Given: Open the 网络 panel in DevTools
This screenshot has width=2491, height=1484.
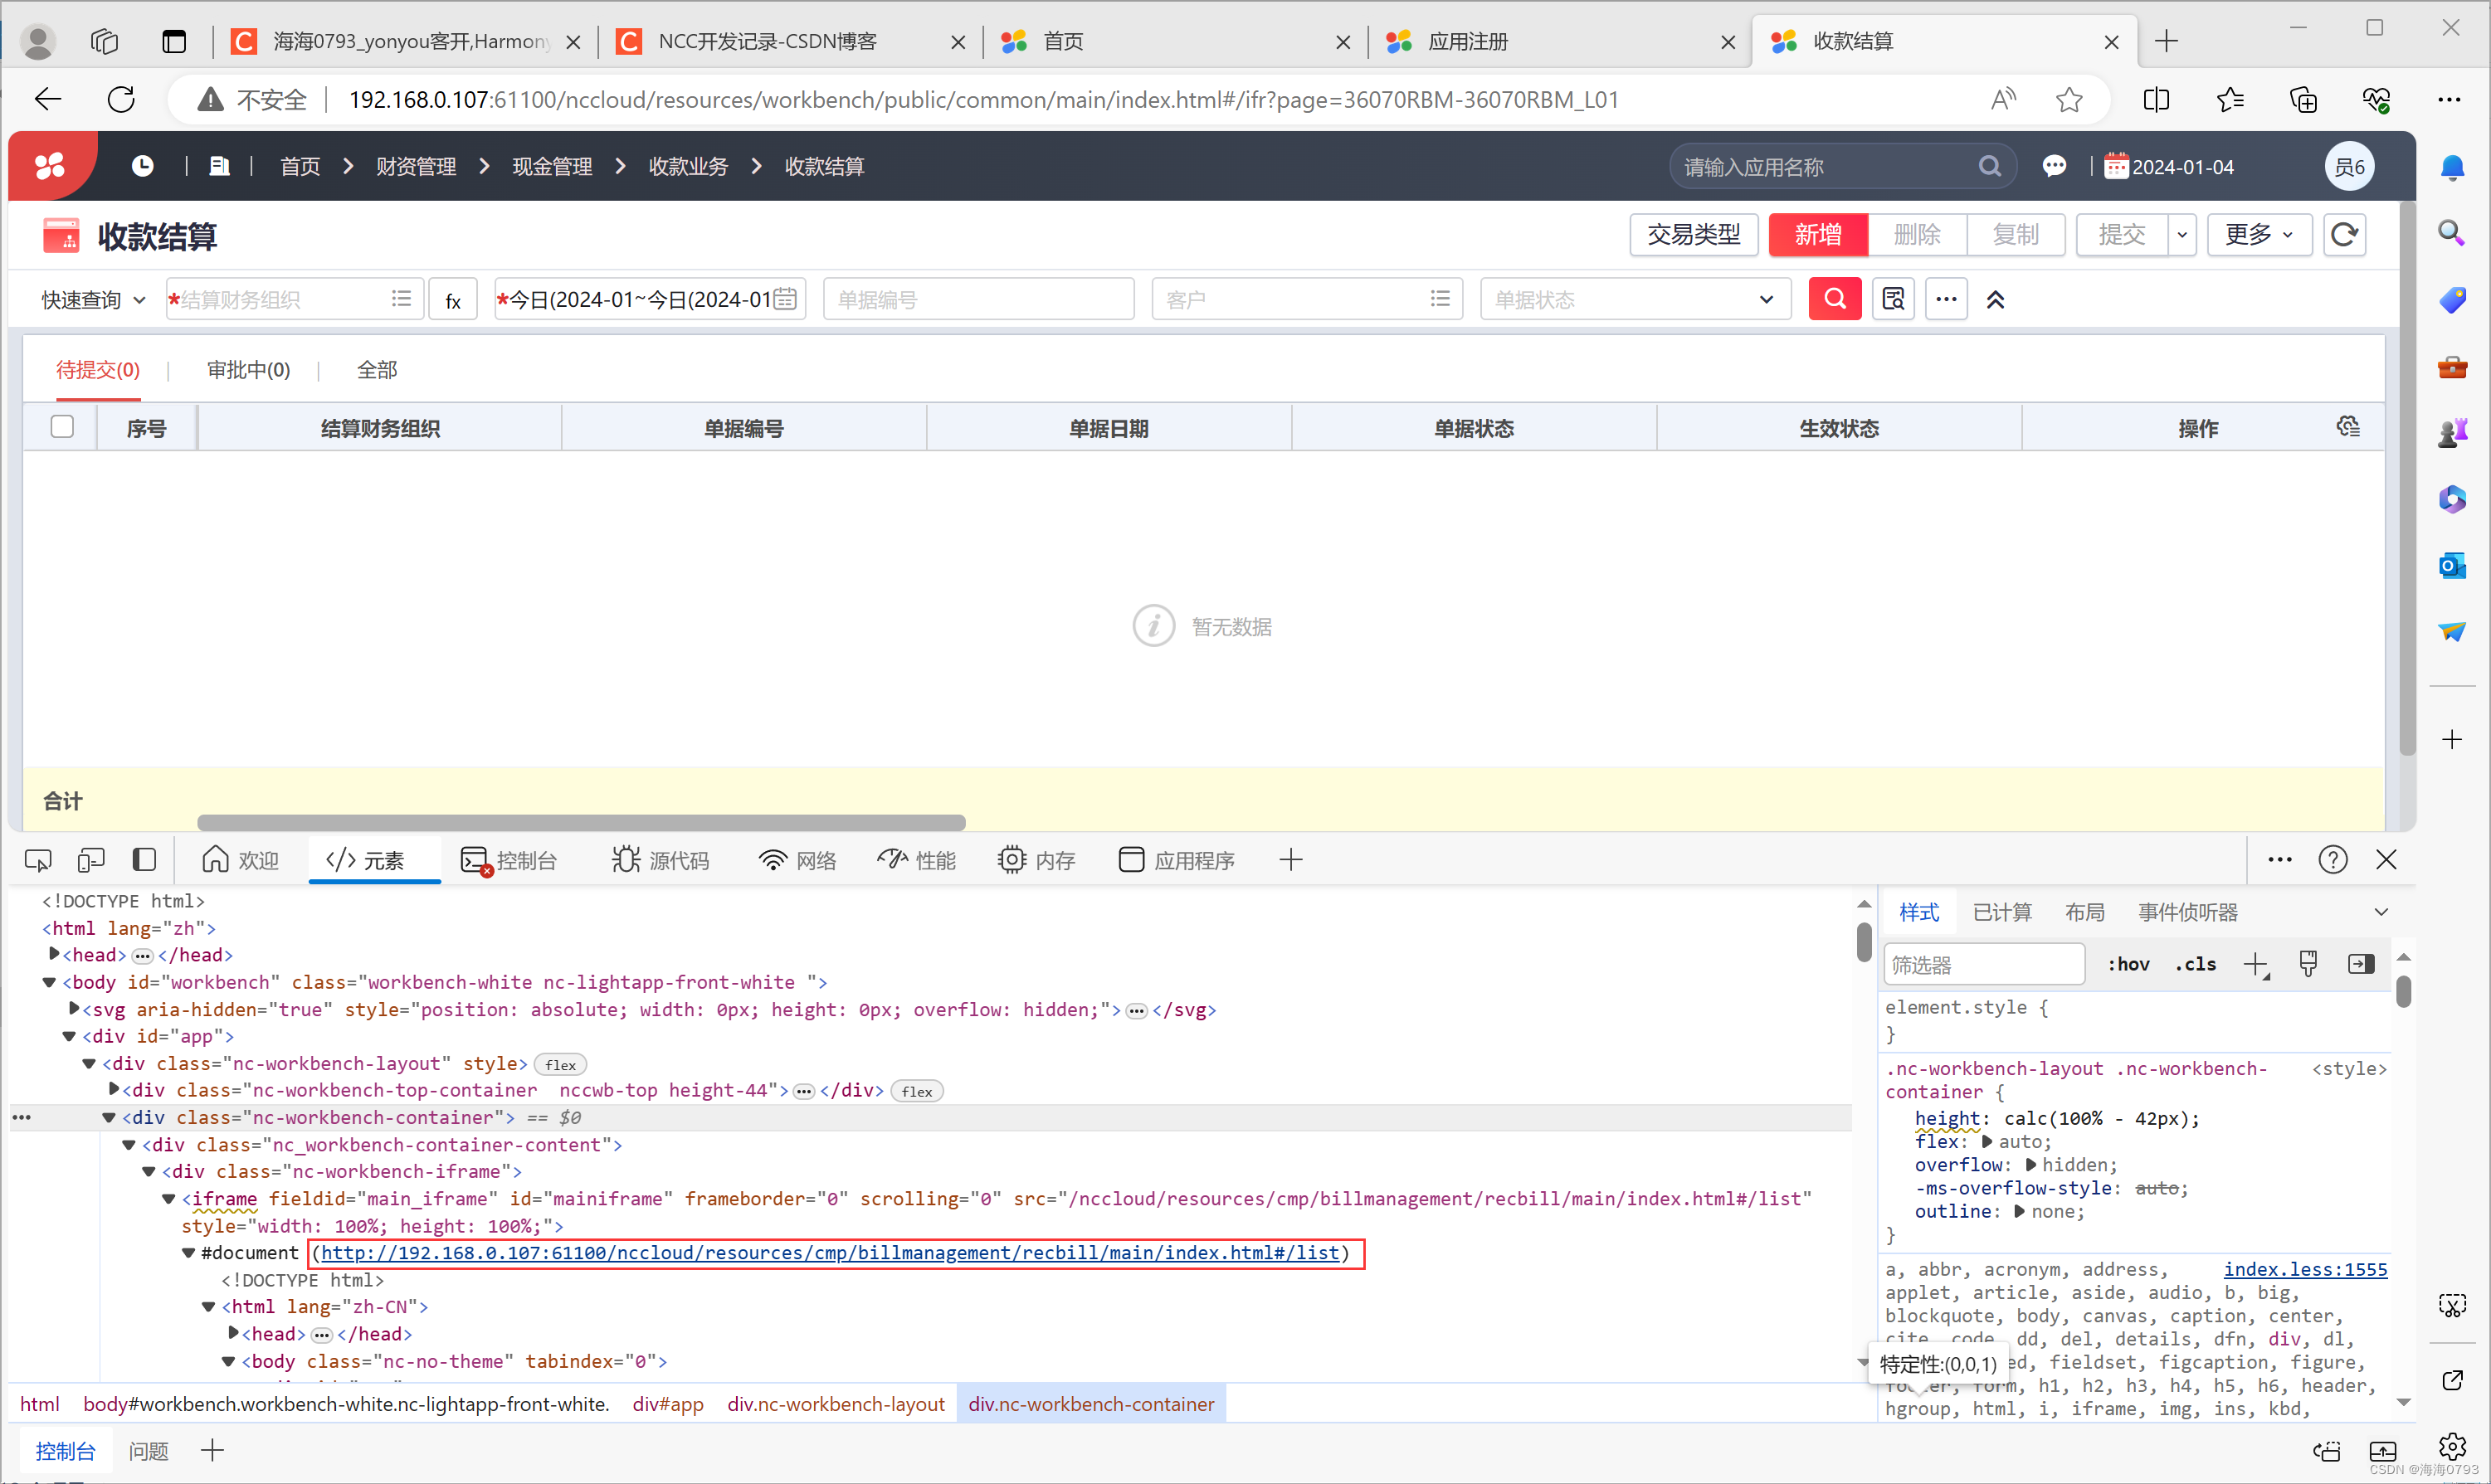Looking at the screenshot, I should pos(797,859).
